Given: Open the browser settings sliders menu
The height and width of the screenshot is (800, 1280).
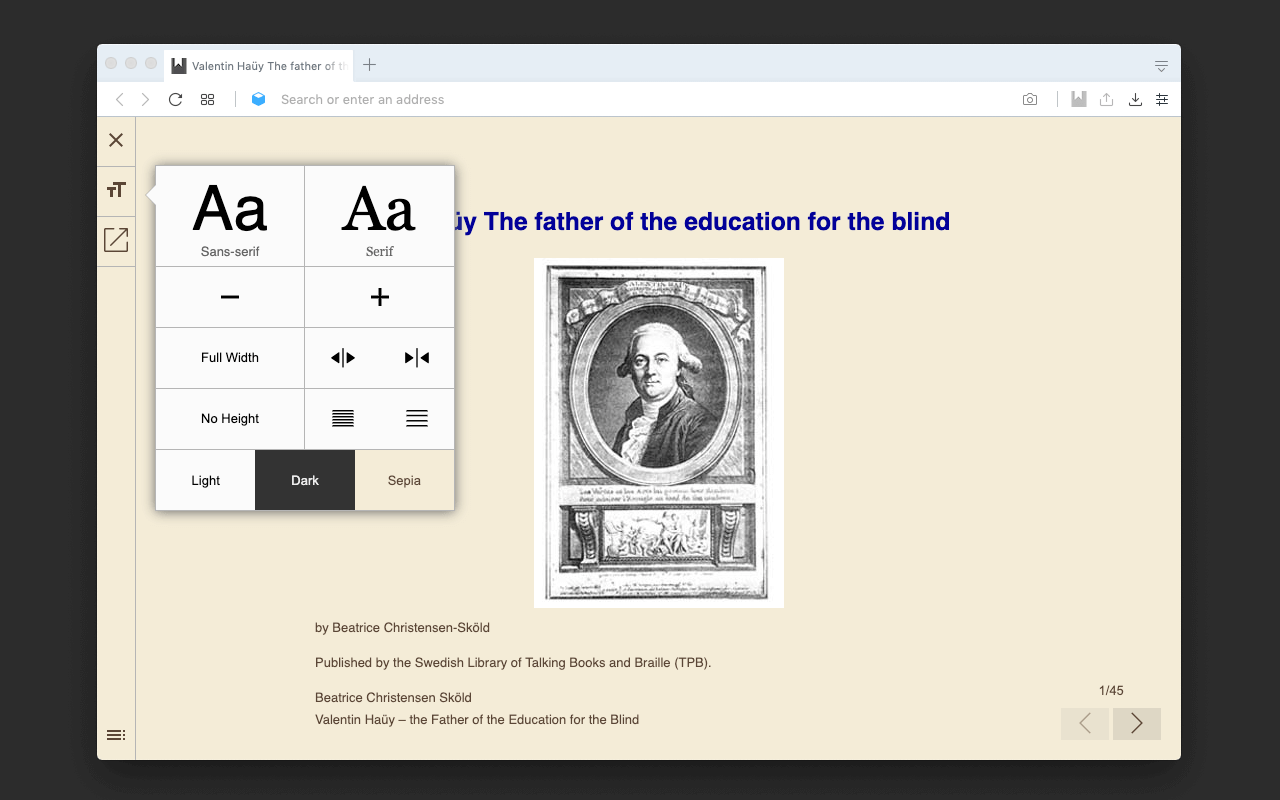Looking at the screenshot, I should point(1162,99).
